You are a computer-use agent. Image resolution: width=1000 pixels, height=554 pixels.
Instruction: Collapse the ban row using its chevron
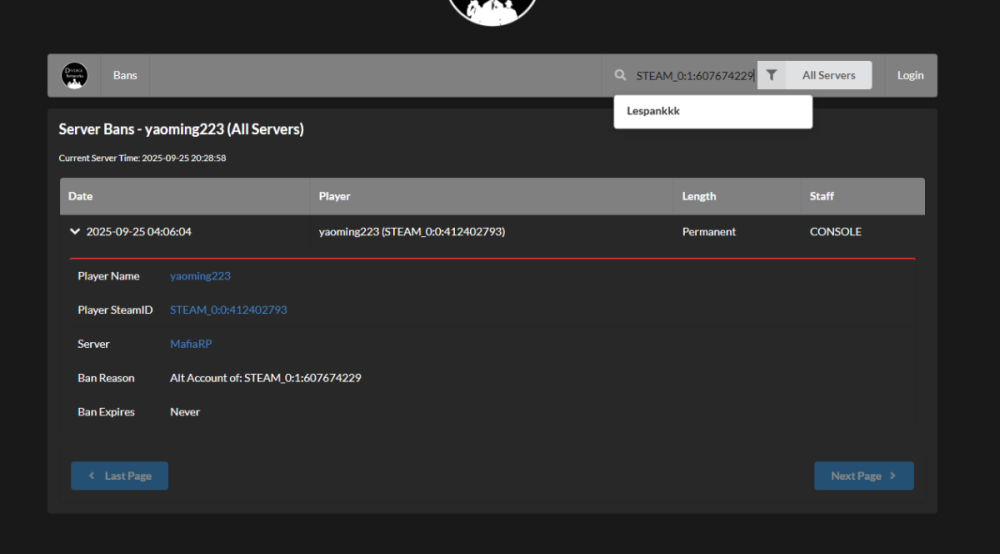click(75, 232)
